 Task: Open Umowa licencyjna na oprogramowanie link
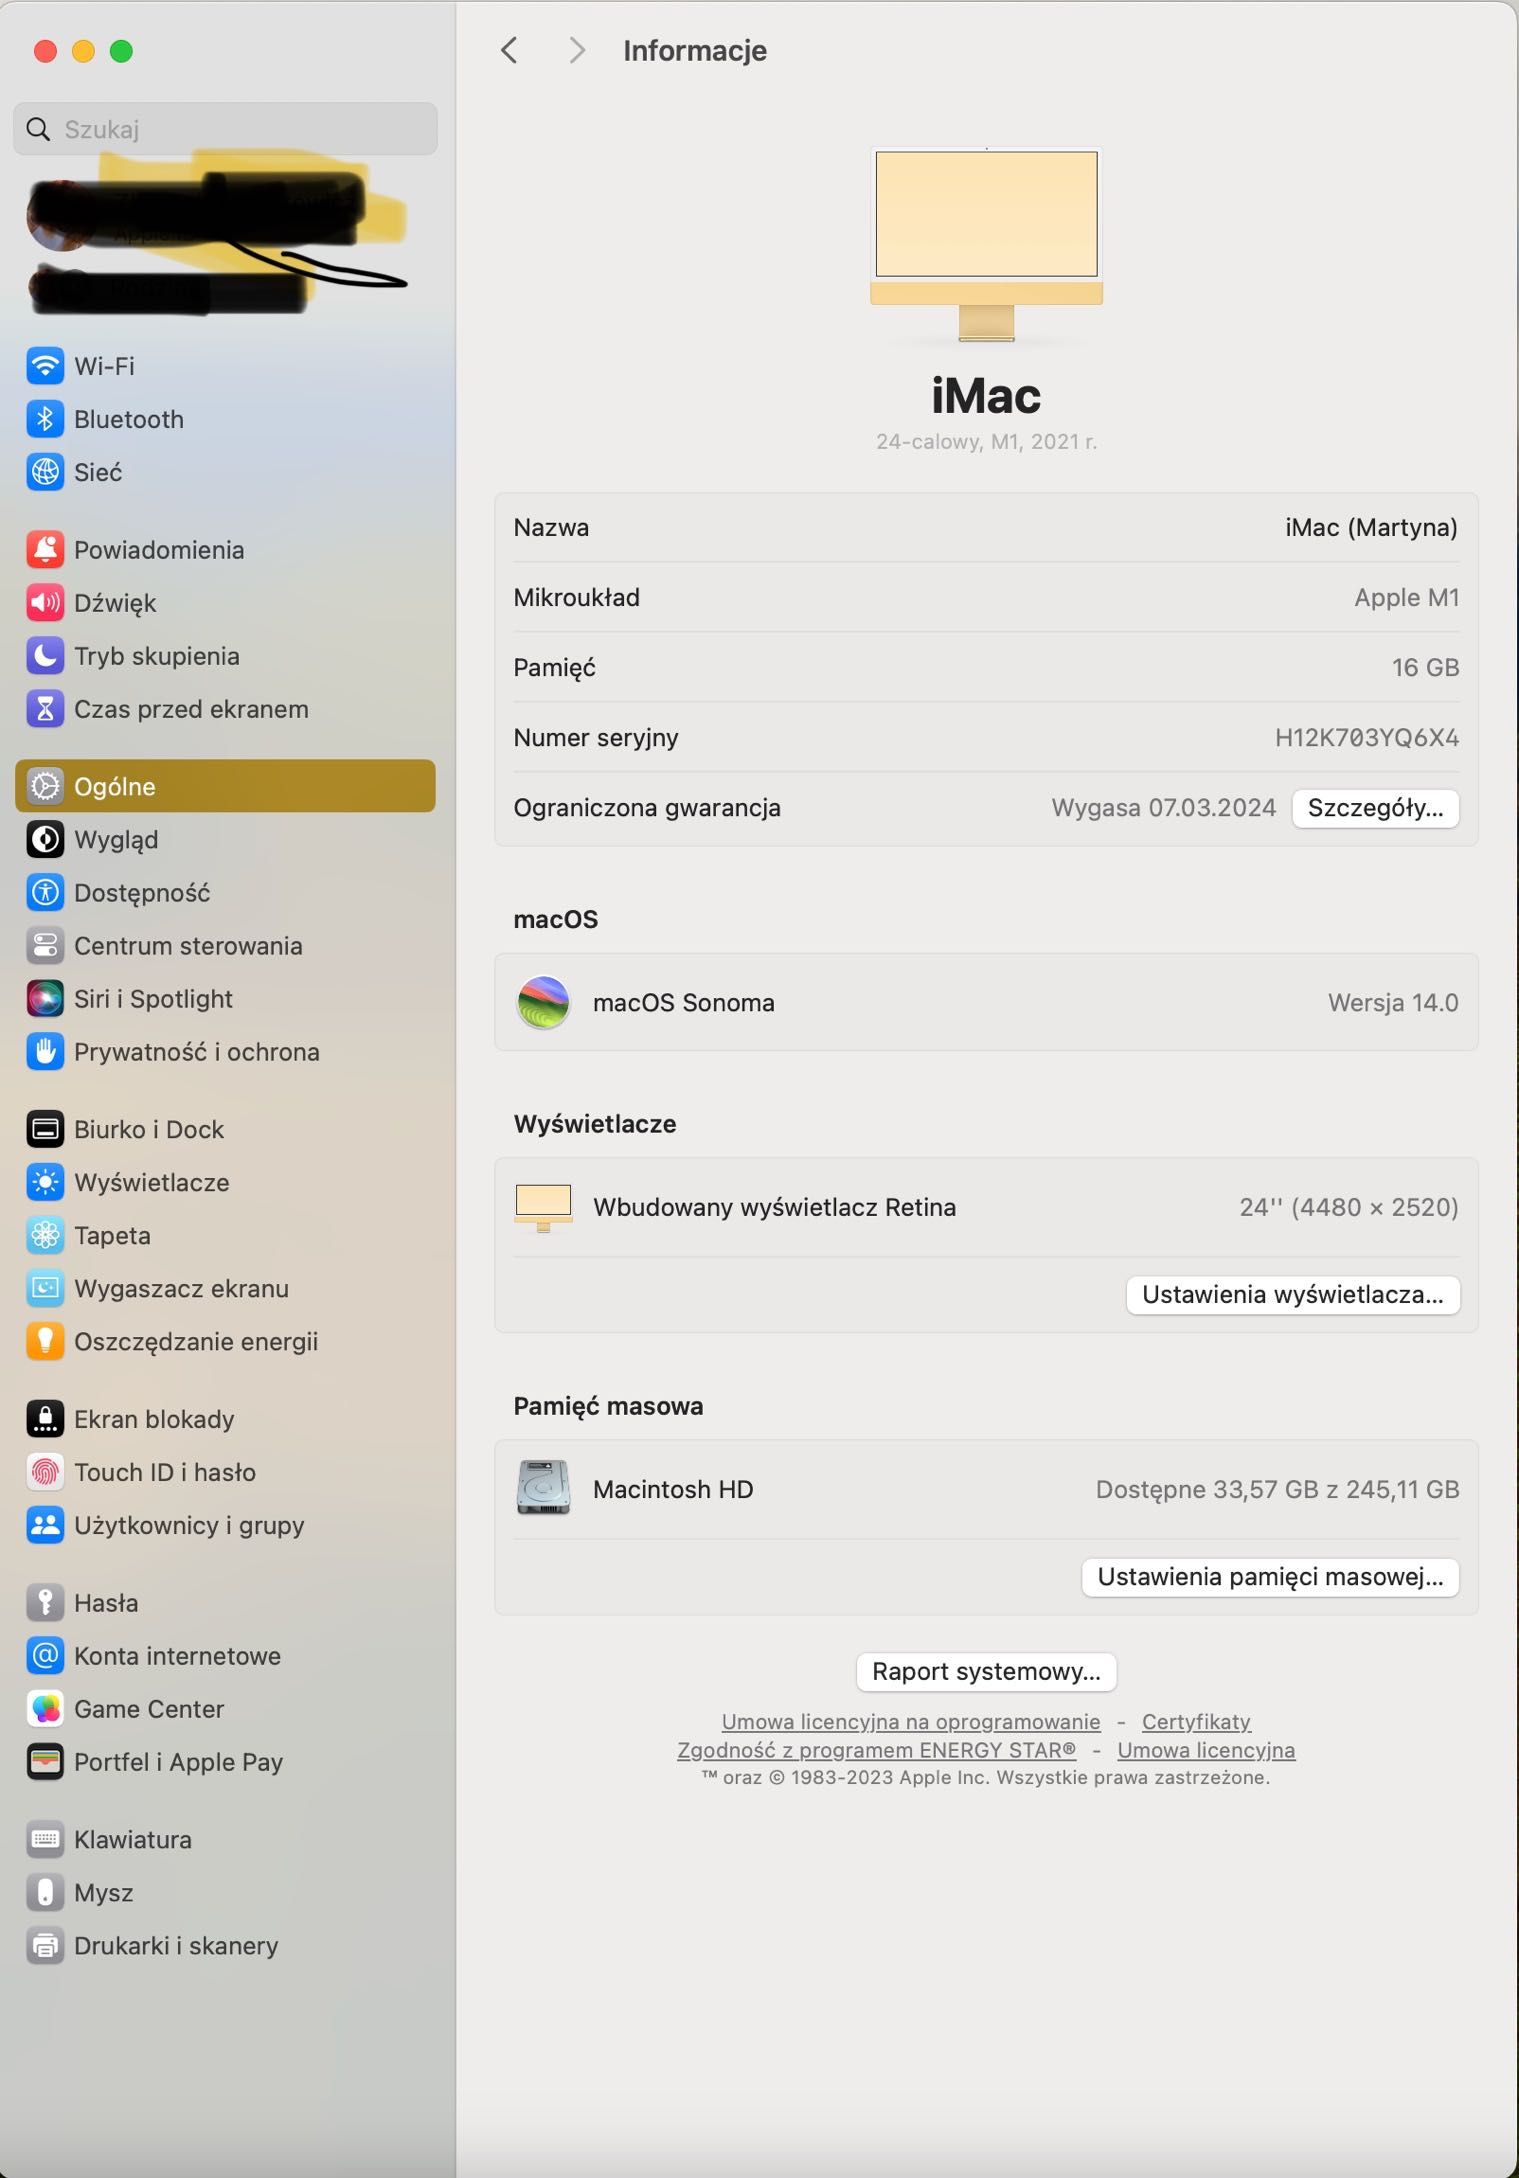(911, 1722)
